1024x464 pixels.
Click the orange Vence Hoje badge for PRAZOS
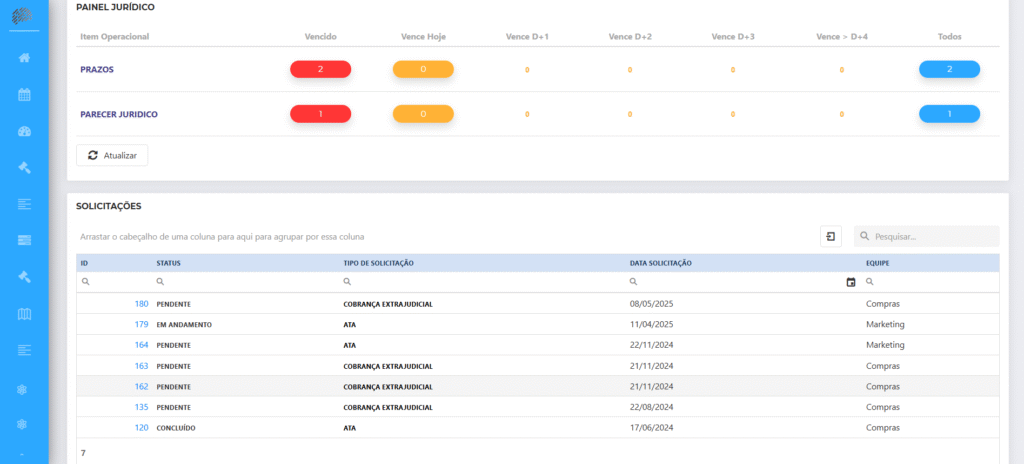click(x=423, y=69)
